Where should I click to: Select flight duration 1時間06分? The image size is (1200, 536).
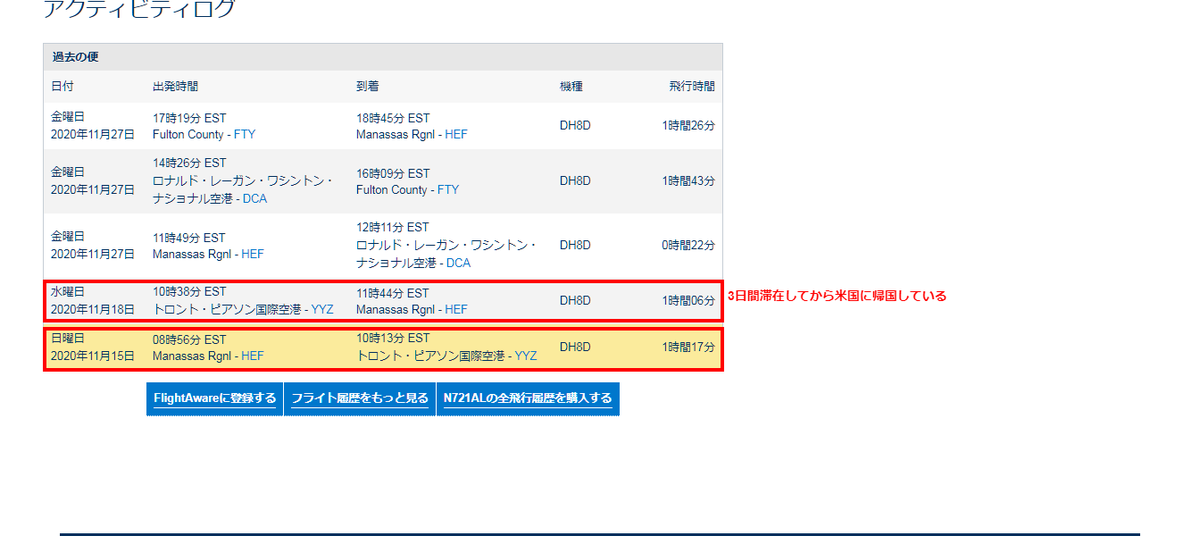tap(688, 300)
